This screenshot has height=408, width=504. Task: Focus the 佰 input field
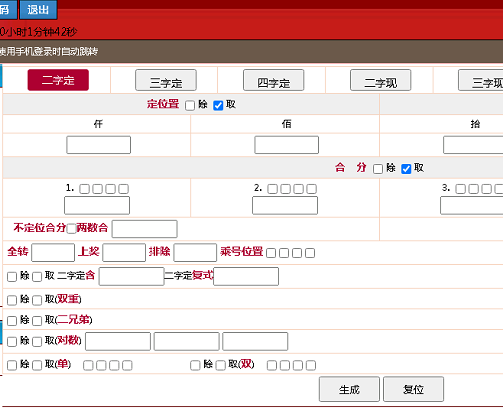point(286,145)
